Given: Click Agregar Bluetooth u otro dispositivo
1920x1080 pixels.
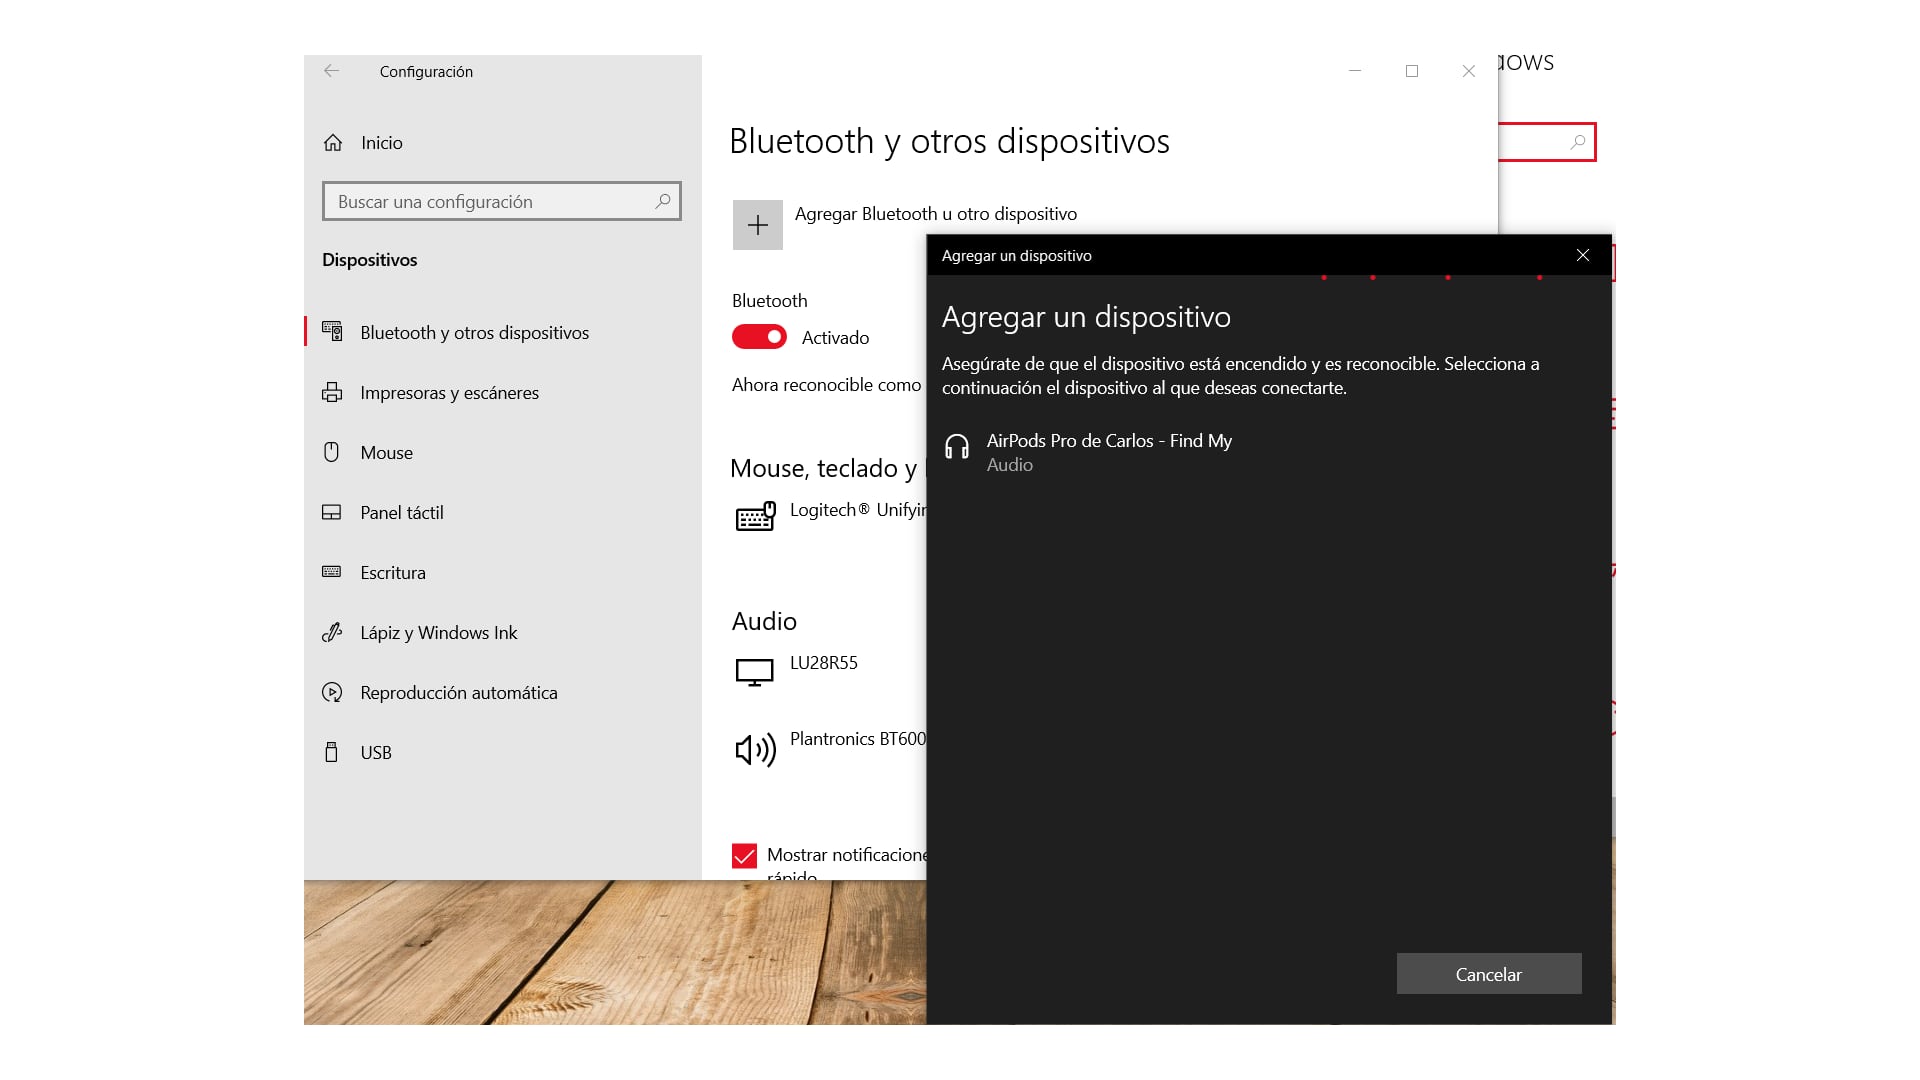Looking at the screenshot, I should [905, 224].
